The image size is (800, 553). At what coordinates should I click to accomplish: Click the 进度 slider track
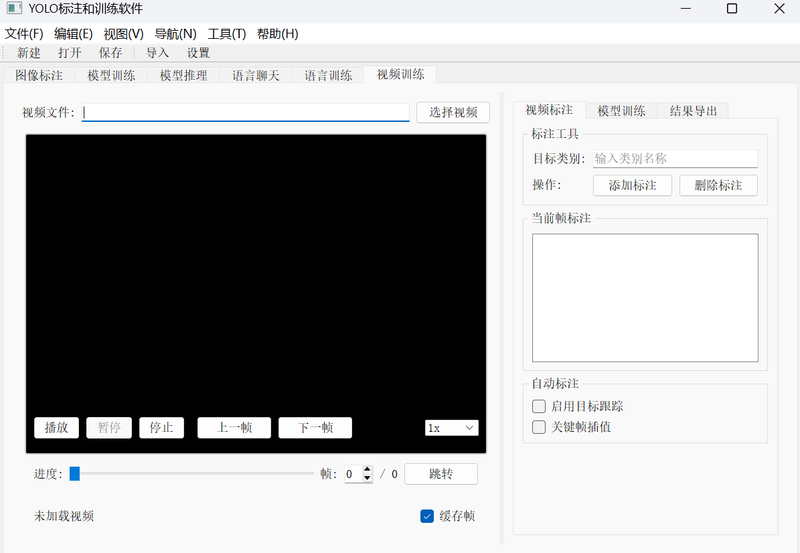pyautogui.click(x=192, y=473)
